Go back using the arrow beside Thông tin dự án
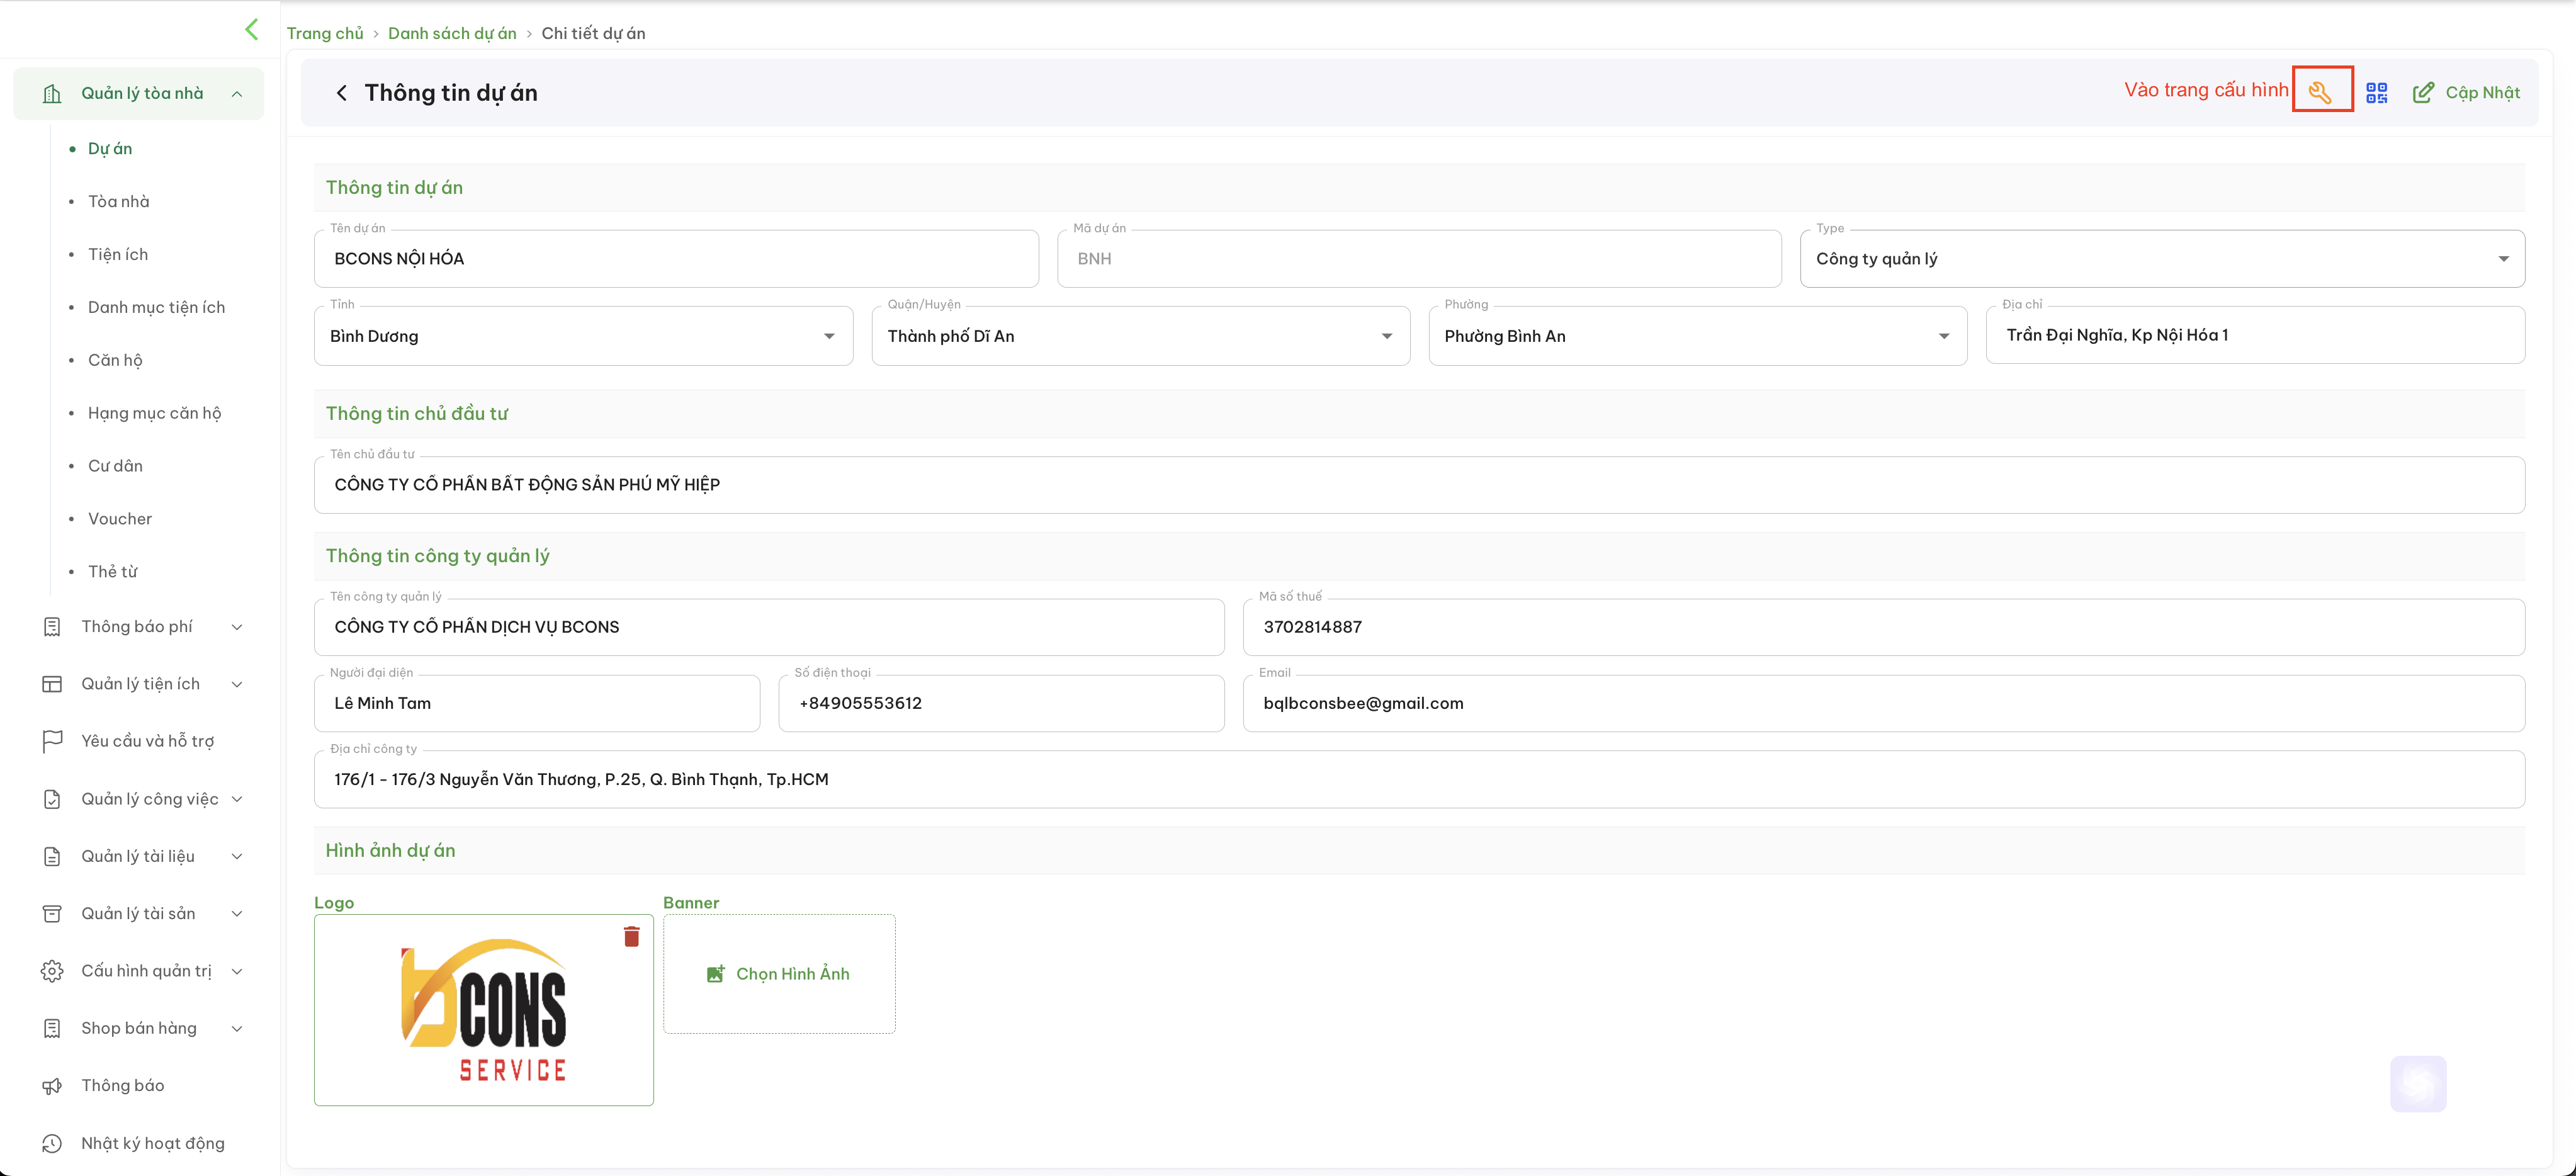 (342, 93)
